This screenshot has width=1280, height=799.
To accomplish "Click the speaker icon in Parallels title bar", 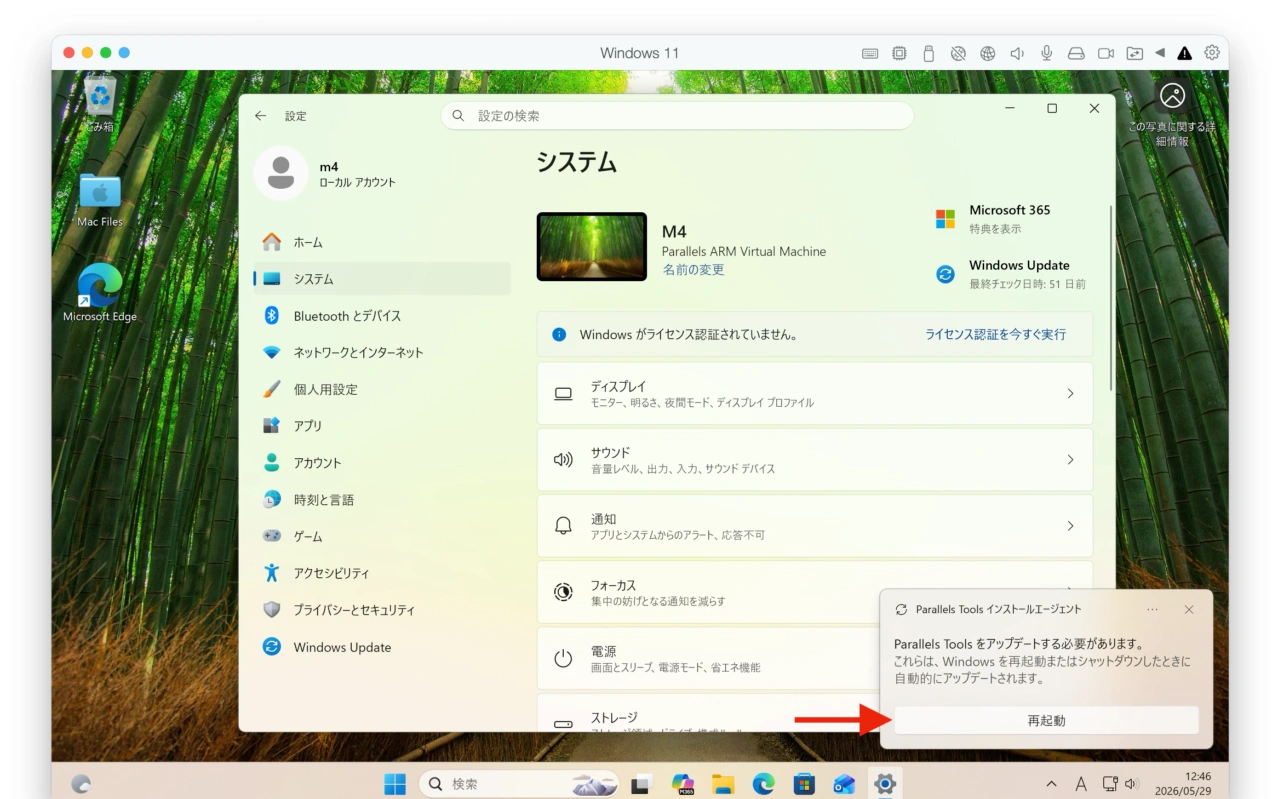I will (x=1017, y=53).
